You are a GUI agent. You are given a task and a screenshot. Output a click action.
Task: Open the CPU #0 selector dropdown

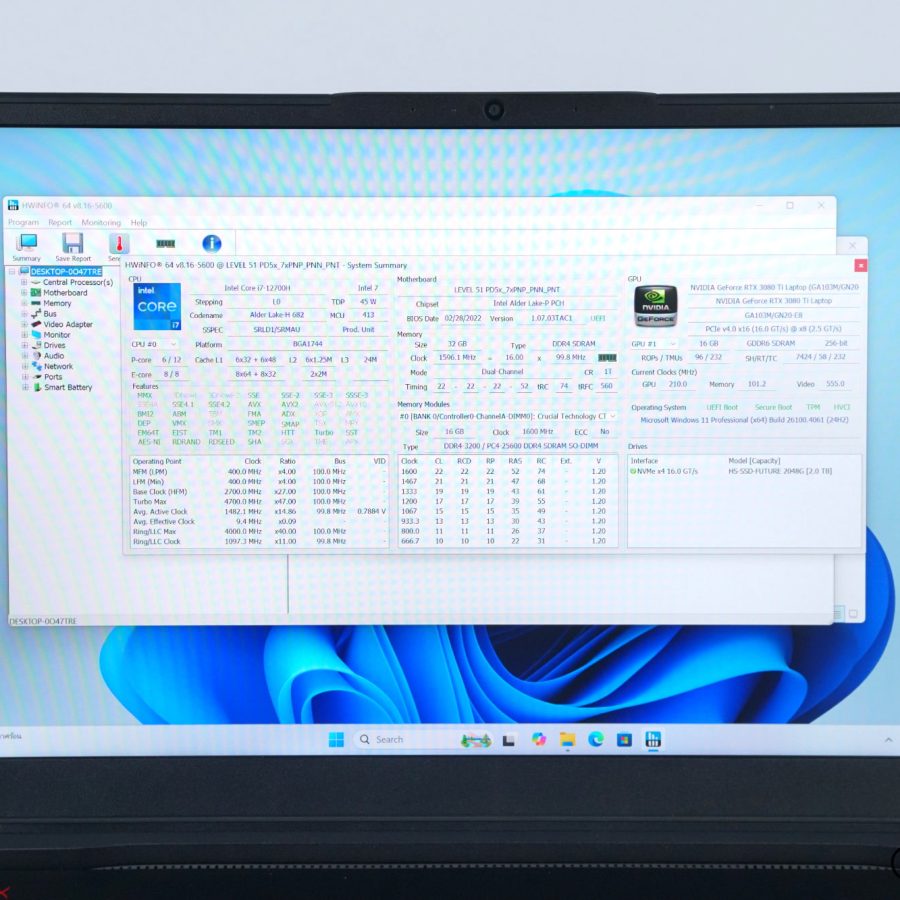point(154,344)
